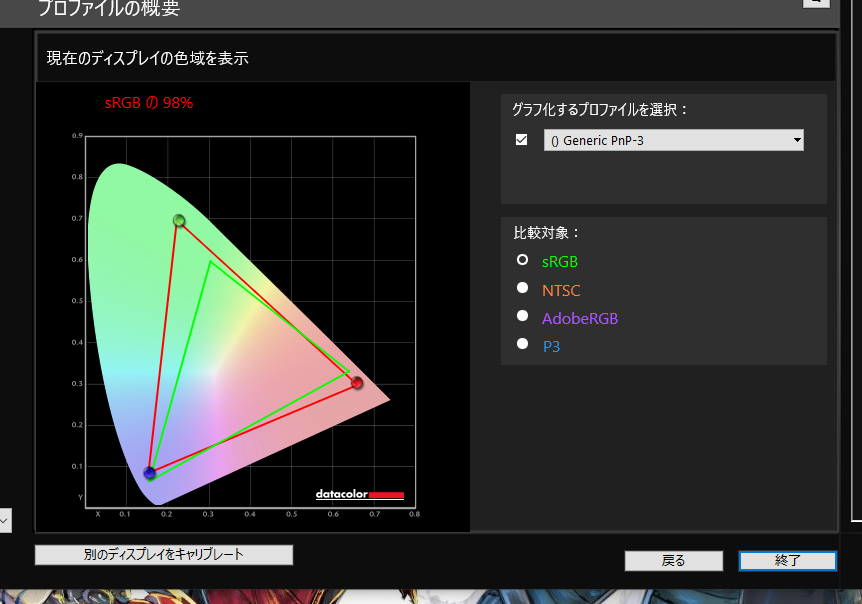Uncheck the Generic PnP-3 profile checkbox
The image size is (862, 604).
pyautogui.click(x=521, y=140)
